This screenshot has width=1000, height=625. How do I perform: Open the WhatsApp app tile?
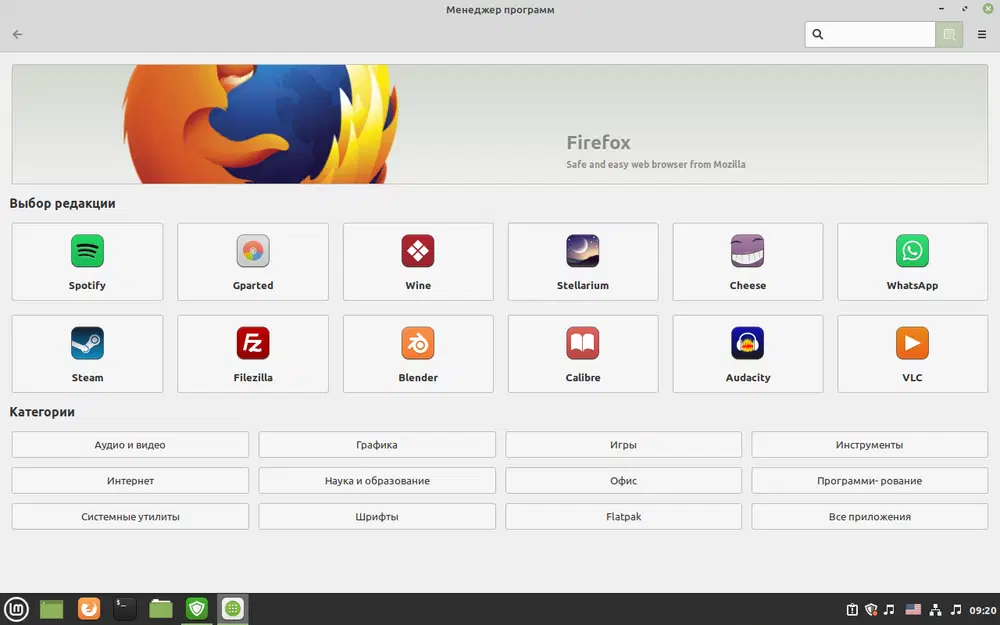pos(912,261)
